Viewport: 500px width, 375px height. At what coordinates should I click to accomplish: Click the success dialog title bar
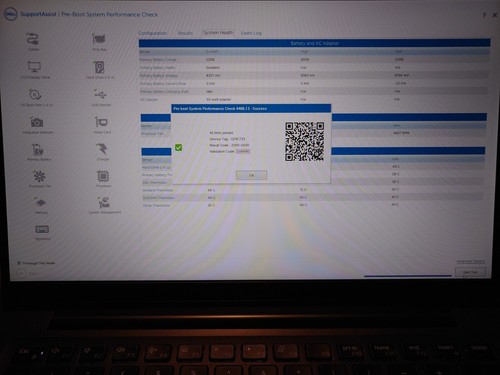tap(251, 108)
